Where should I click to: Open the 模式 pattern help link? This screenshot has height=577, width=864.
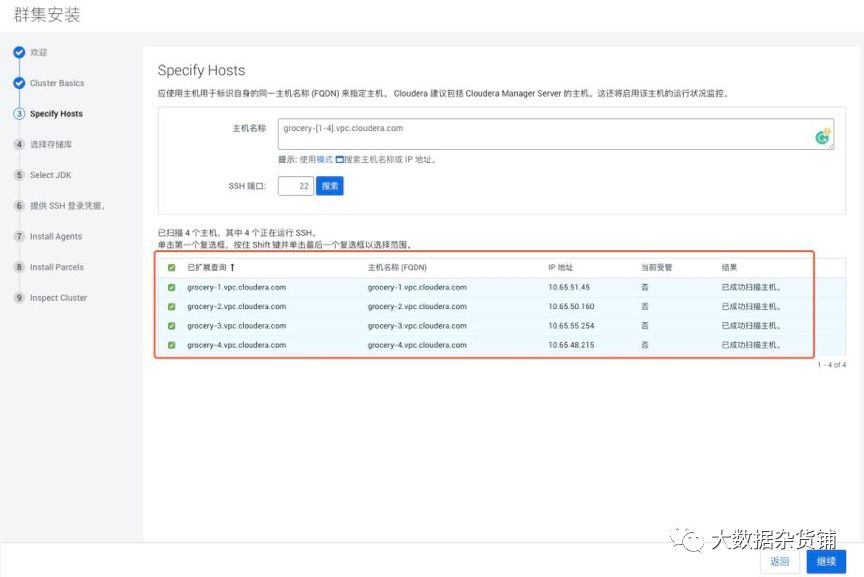(x=325, y=160)
